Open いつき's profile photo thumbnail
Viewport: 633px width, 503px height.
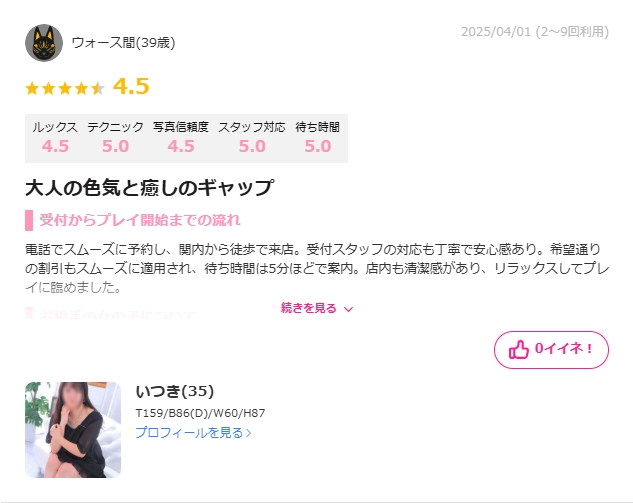tap(73, 430)
